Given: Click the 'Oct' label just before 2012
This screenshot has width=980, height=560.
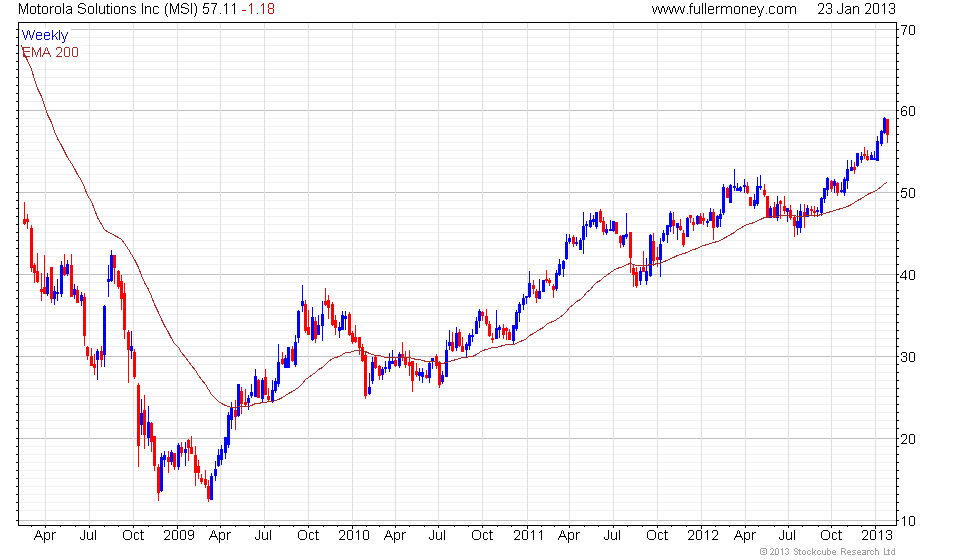Looking at the screenshot, I should pyautogui.click(x=657, y=536).
